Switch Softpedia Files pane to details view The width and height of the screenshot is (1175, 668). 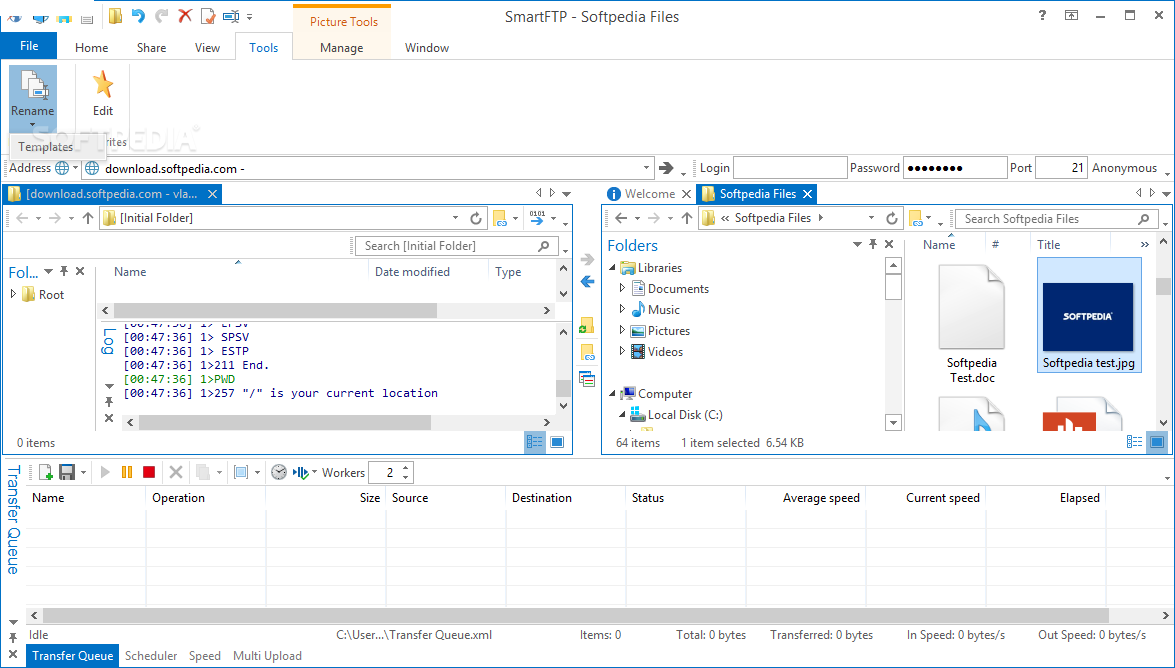(1135, 442)
